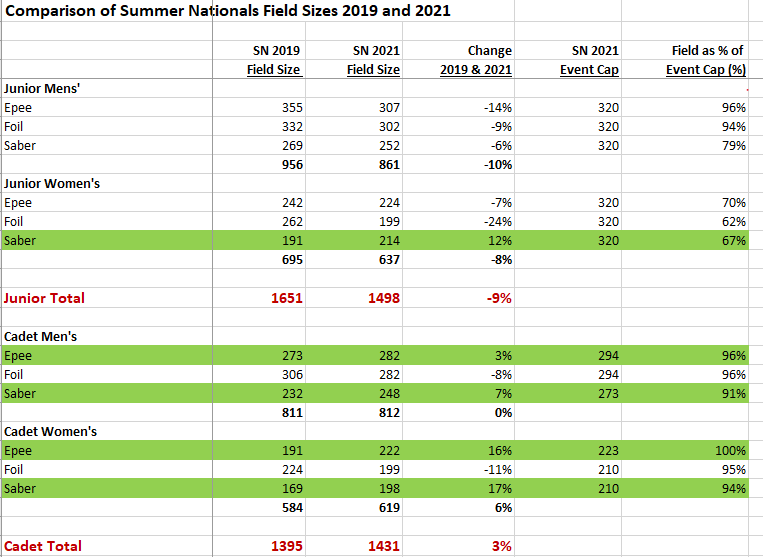Select the 'Junior Mens'' section label

(x=42, y=89)
